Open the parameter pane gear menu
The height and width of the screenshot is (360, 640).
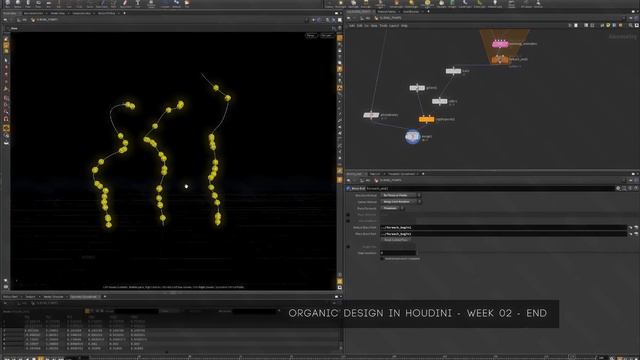618,188
